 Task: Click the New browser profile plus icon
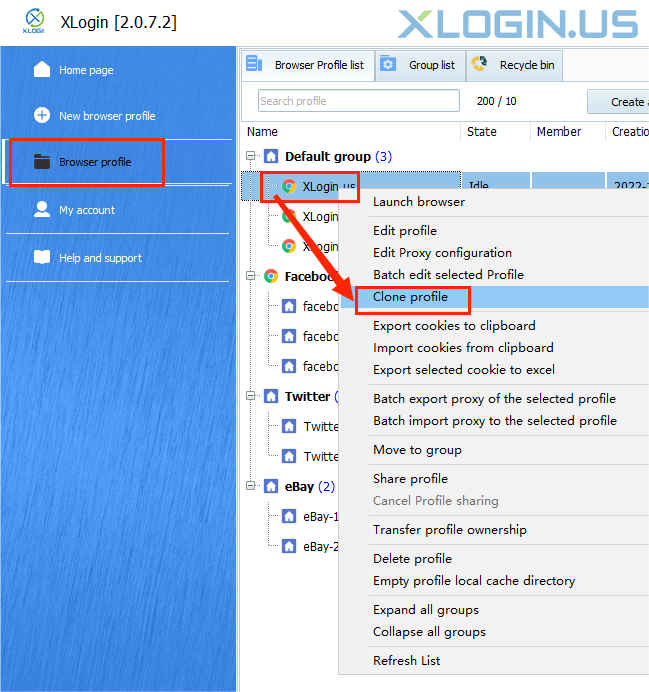(42, 116)
